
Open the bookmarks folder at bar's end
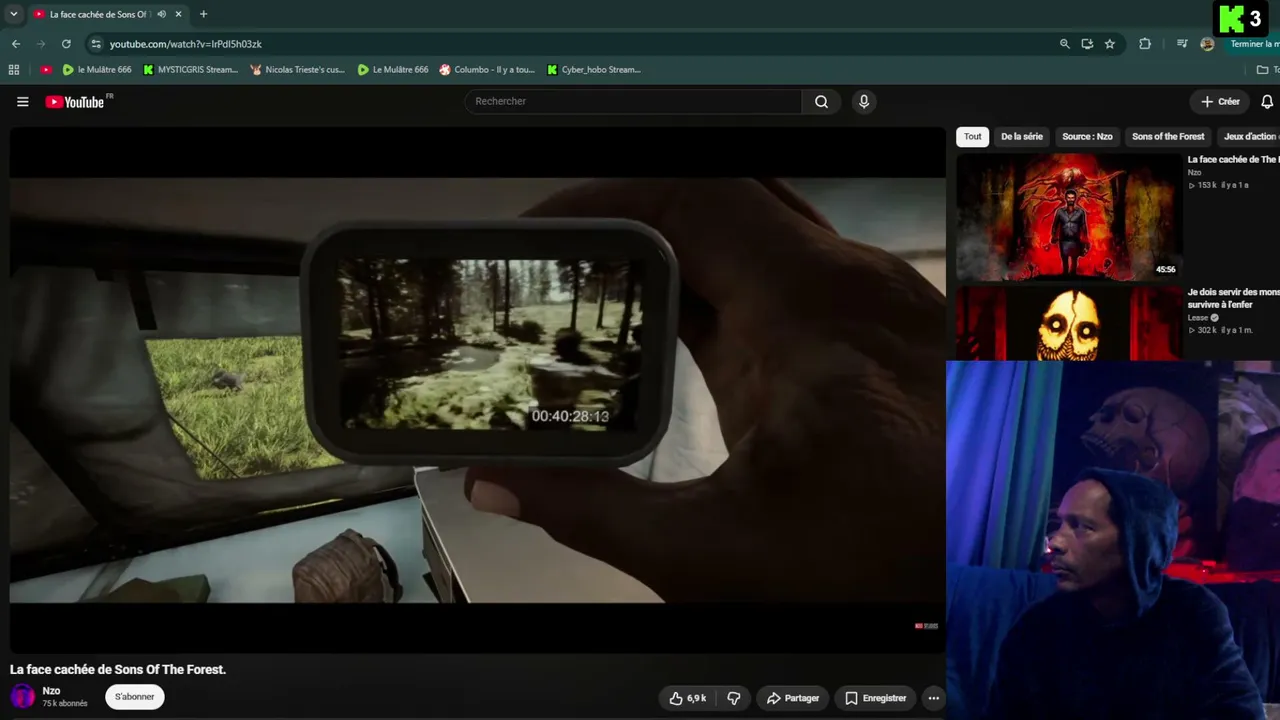click(x=1267, y=70)
